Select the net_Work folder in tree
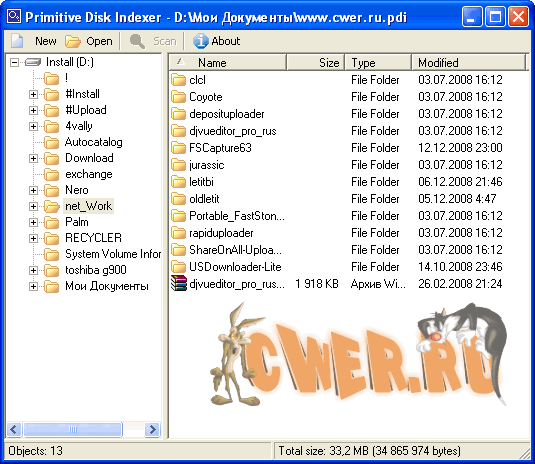Viewport: 535px width, 464px height. [x=88, y=206]
